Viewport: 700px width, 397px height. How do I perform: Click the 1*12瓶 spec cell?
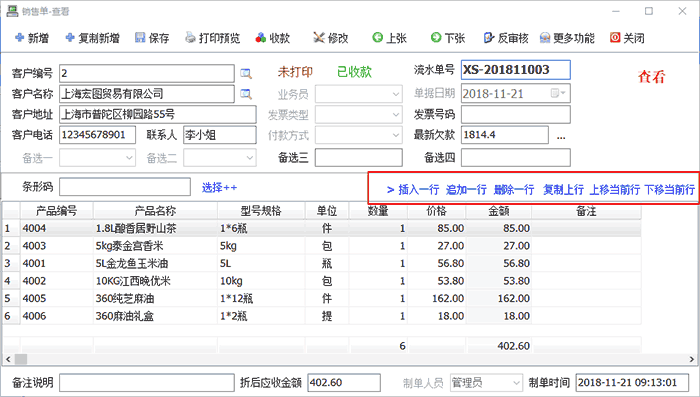261,298
